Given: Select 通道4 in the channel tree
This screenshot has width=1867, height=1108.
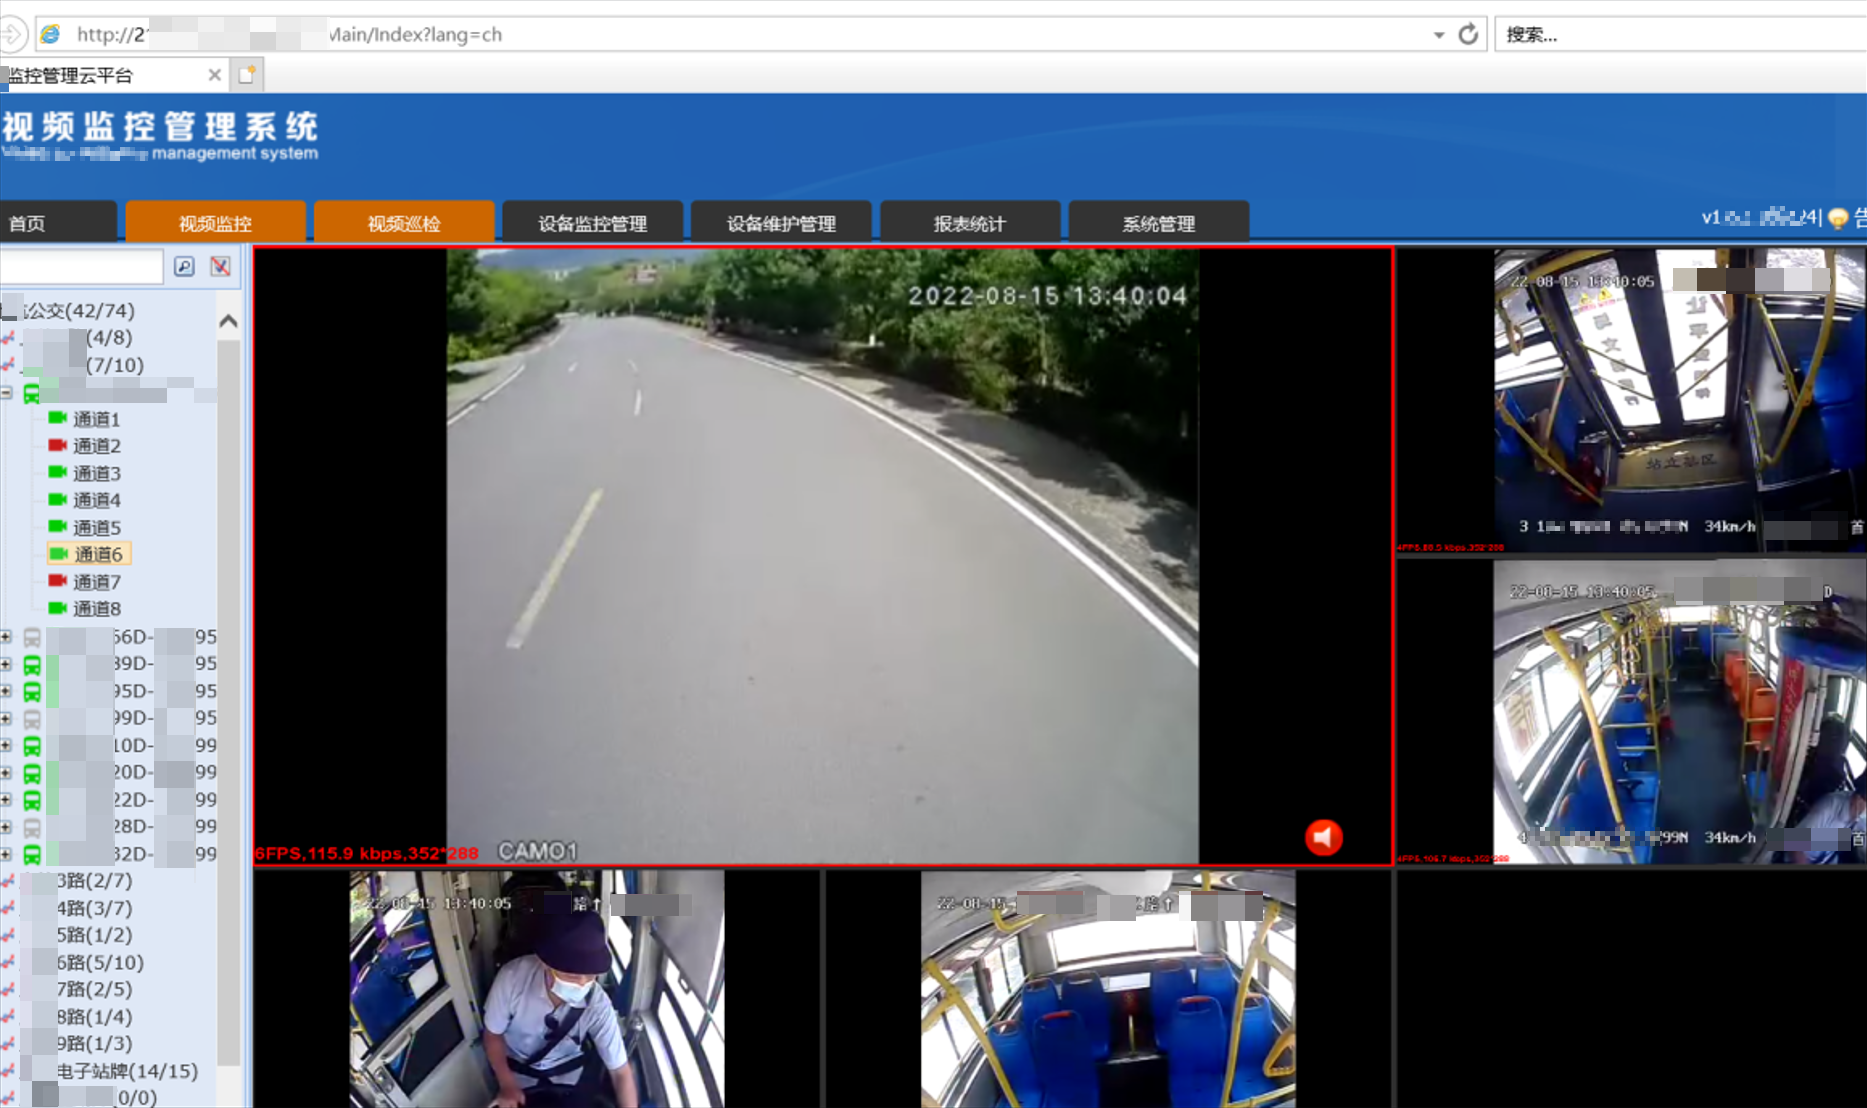Looking at the screenshot, I should point(96,500).
